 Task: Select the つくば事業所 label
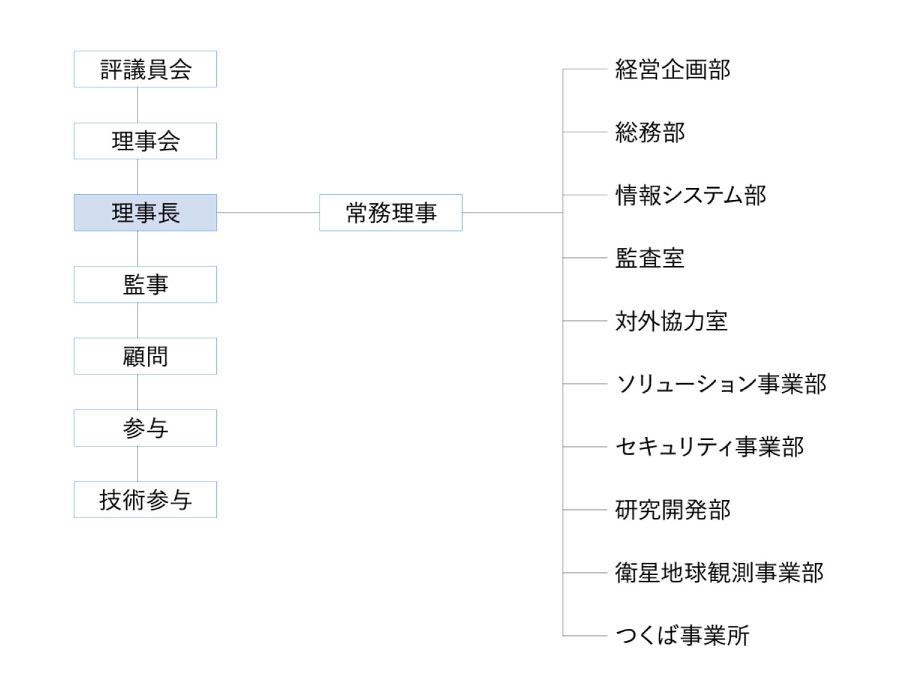pos(682,635)
